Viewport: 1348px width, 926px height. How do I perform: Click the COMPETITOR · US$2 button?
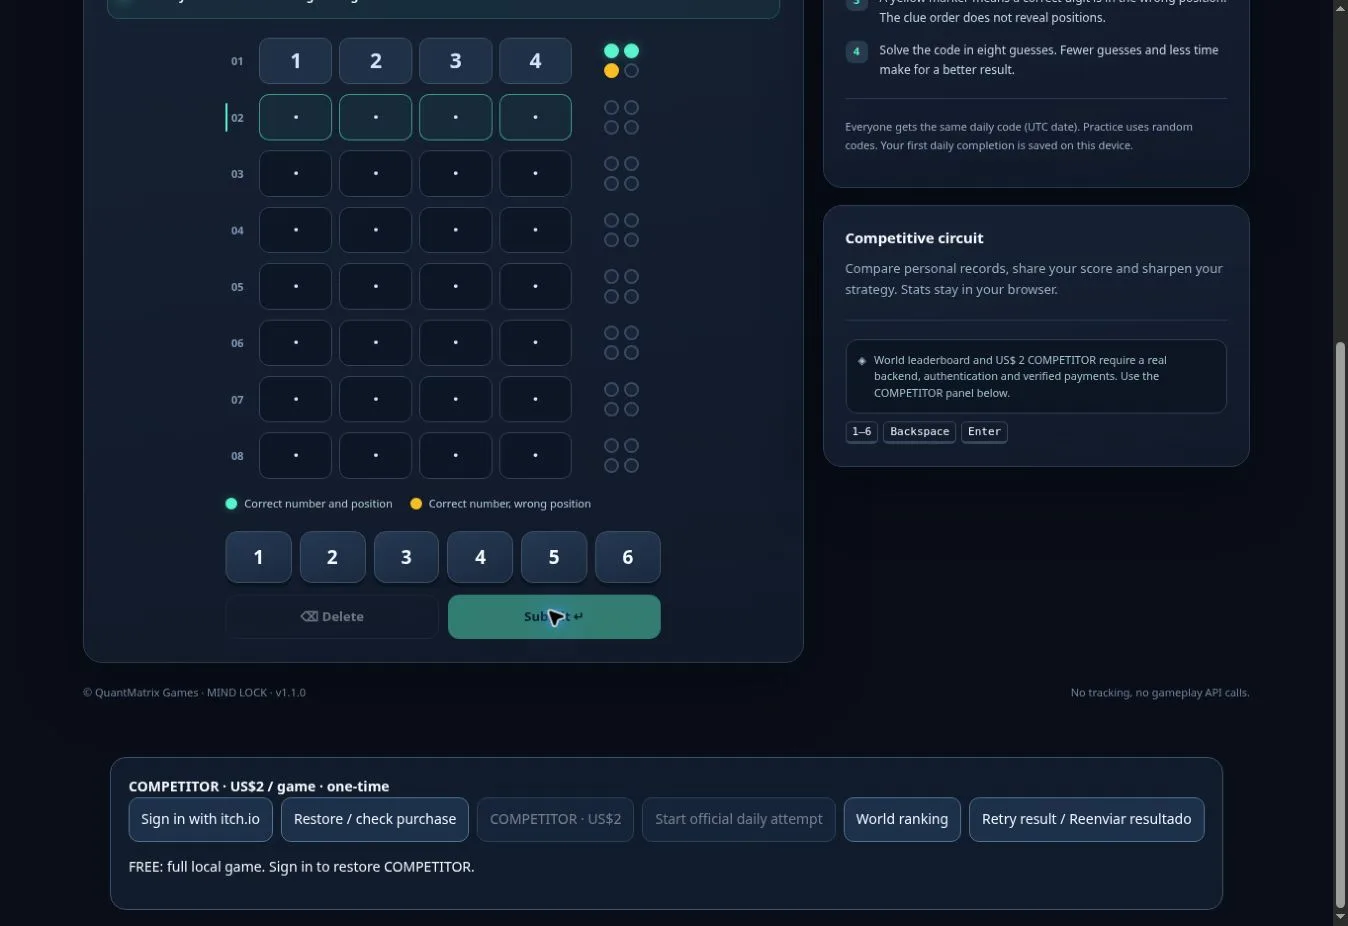555,819
